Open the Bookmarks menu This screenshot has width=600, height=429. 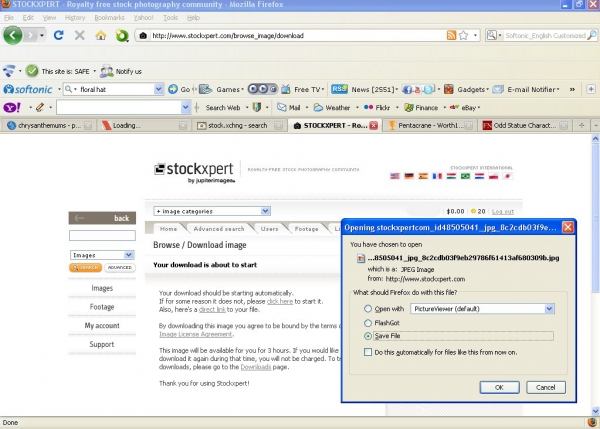pyautogui.click(x=109, y=18)
